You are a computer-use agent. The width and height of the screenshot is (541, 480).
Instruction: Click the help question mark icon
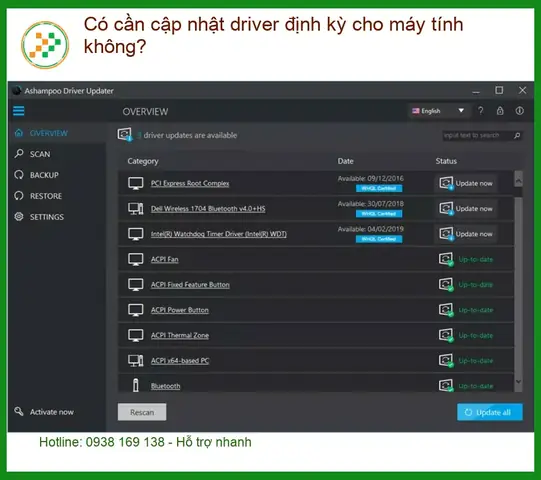[481, 111]
